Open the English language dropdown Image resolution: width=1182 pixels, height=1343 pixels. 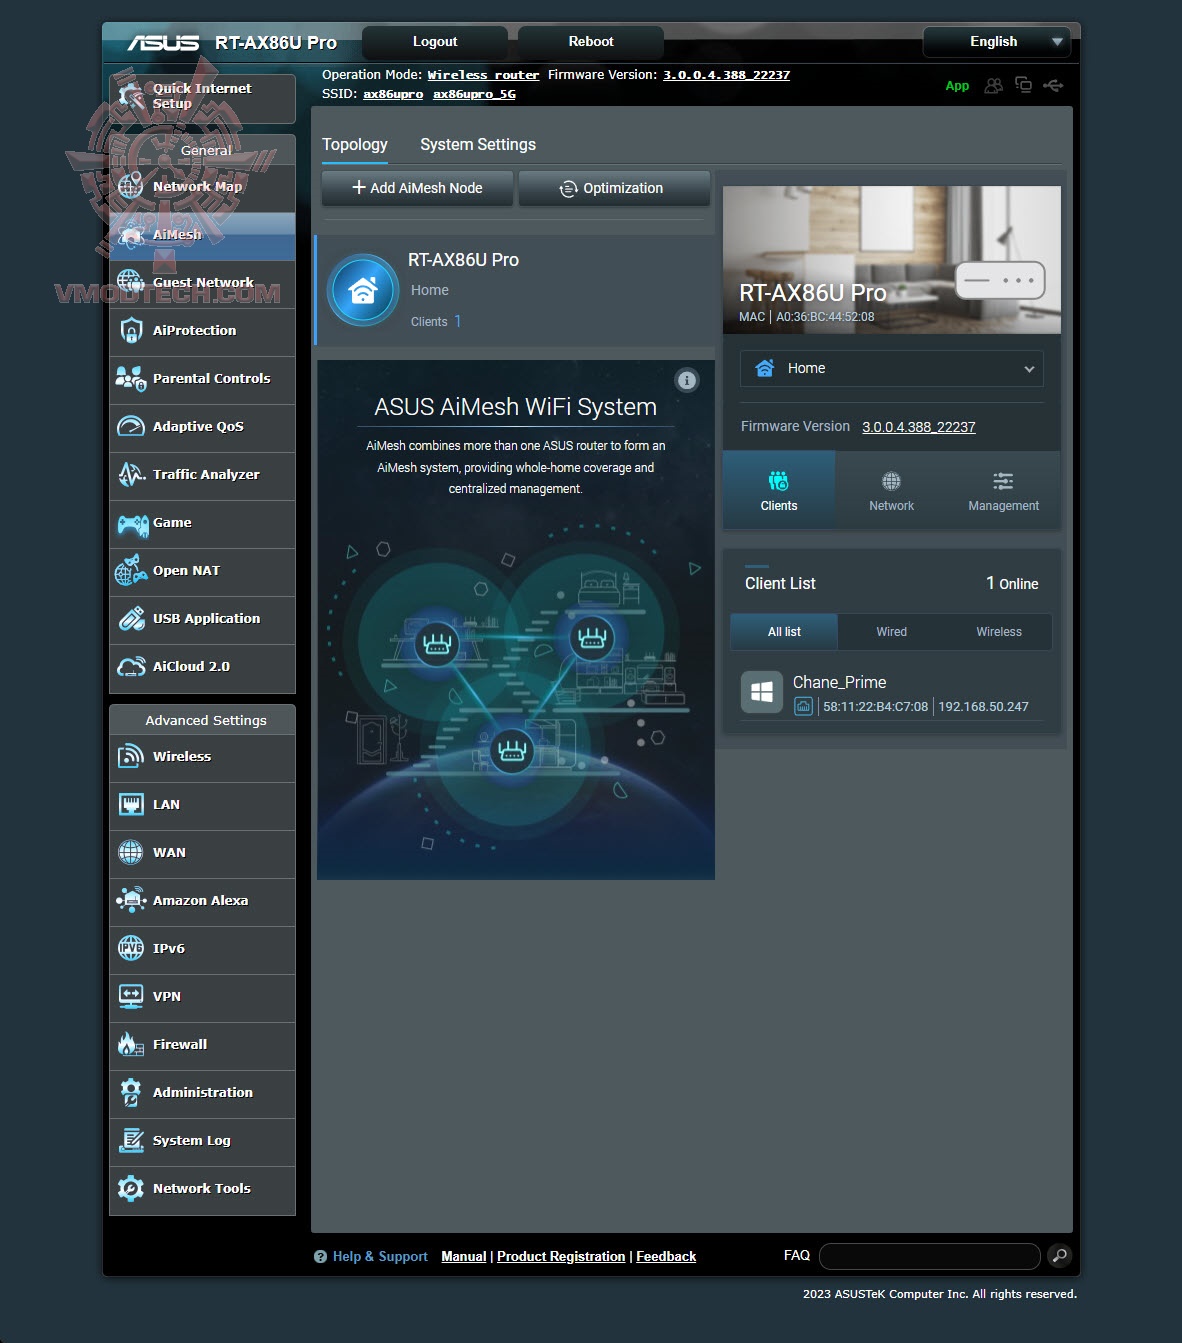996,42
